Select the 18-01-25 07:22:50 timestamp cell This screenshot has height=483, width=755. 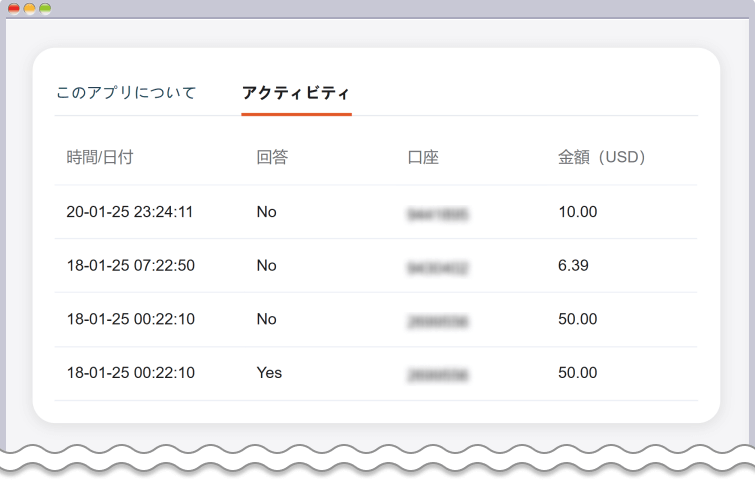[130, 266]
